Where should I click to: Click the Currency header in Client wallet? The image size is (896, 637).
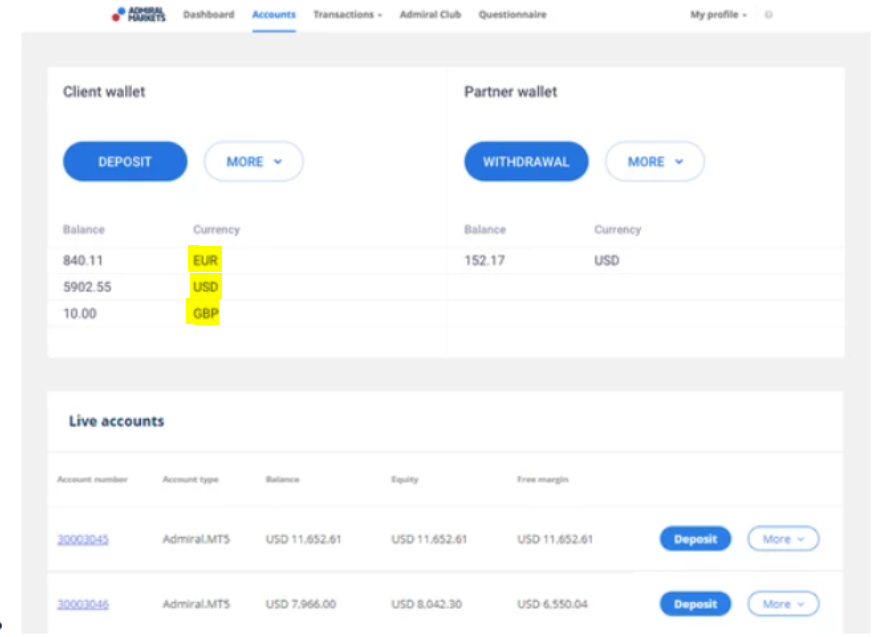(x=217, y=230)
